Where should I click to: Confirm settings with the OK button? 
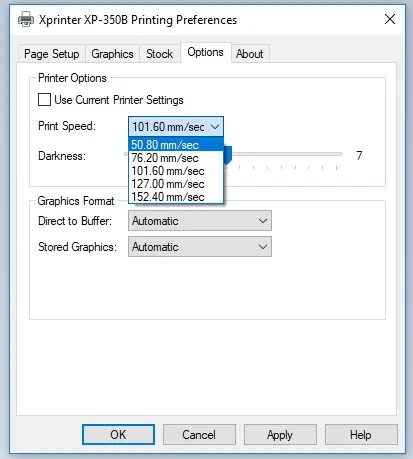(x=118, y=434)
